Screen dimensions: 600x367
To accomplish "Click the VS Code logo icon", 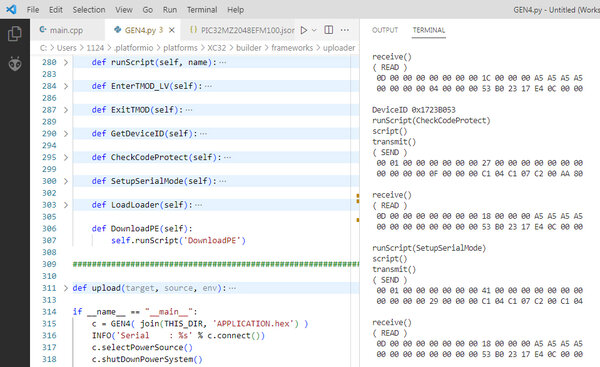I will [11, 9].
